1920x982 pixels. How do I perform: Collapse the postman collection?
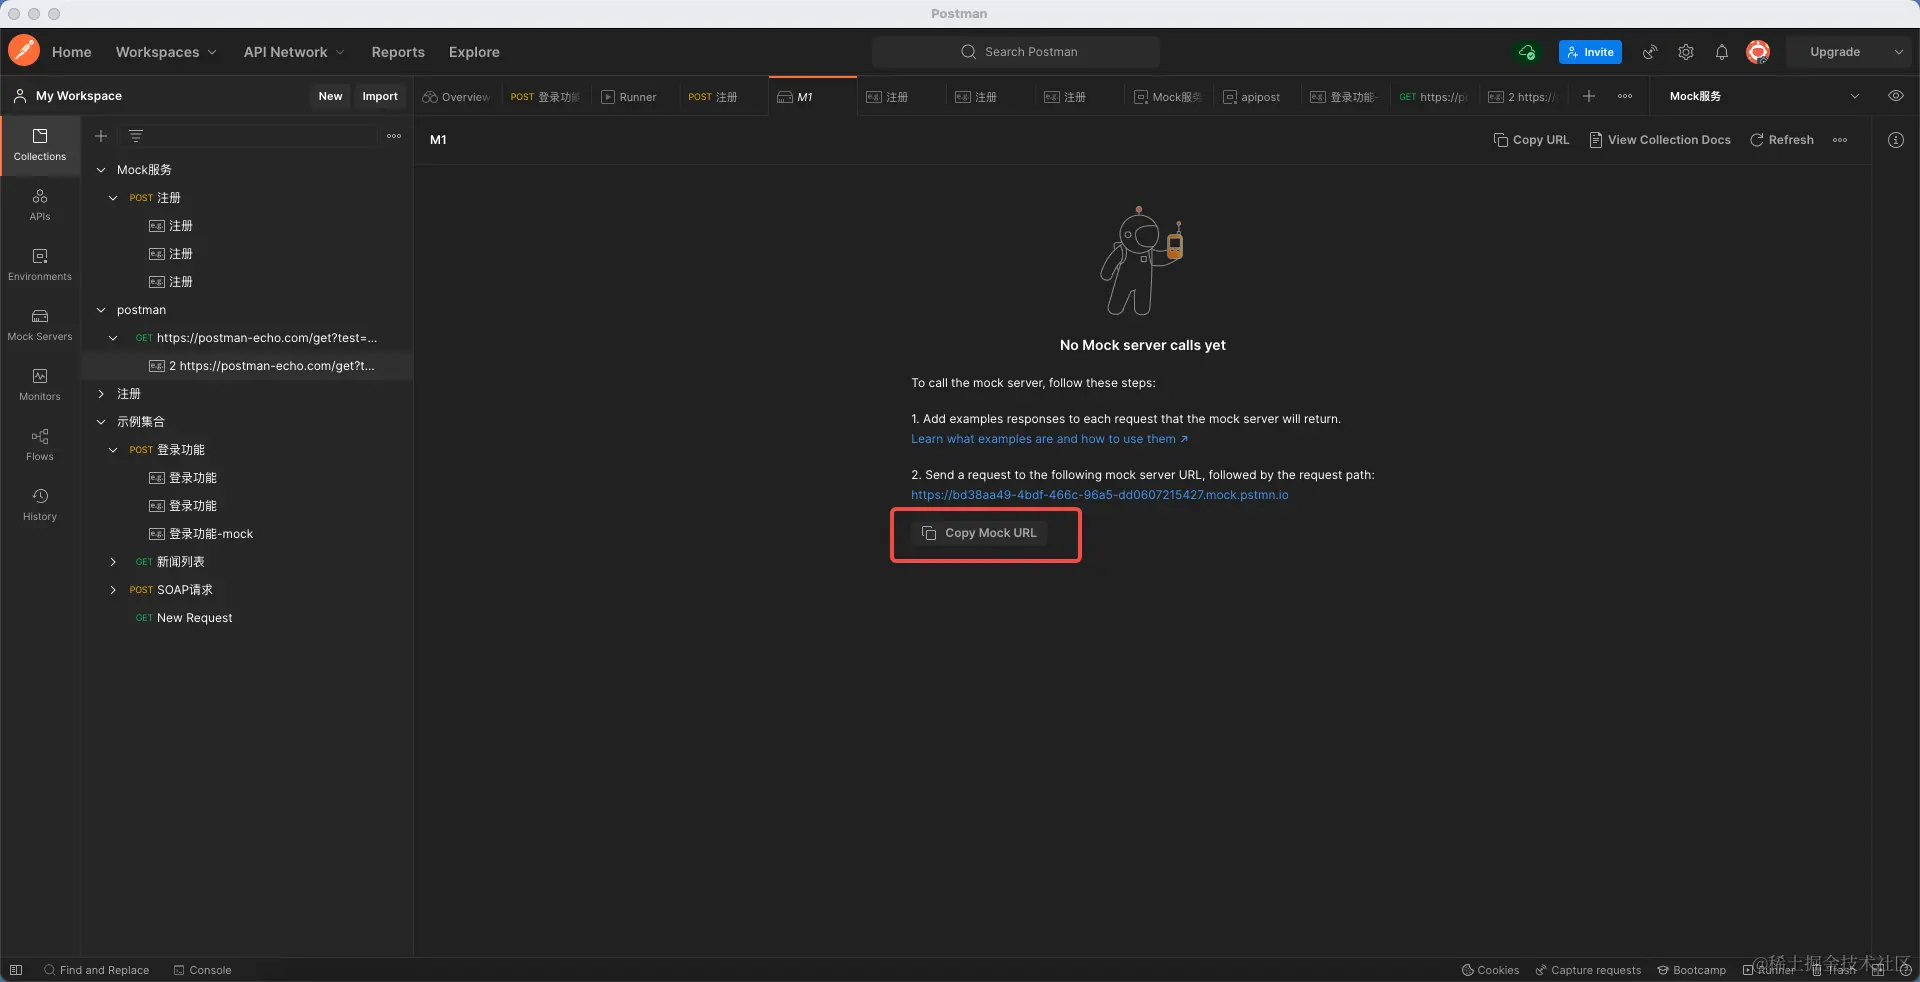click(x=101, y=310)
